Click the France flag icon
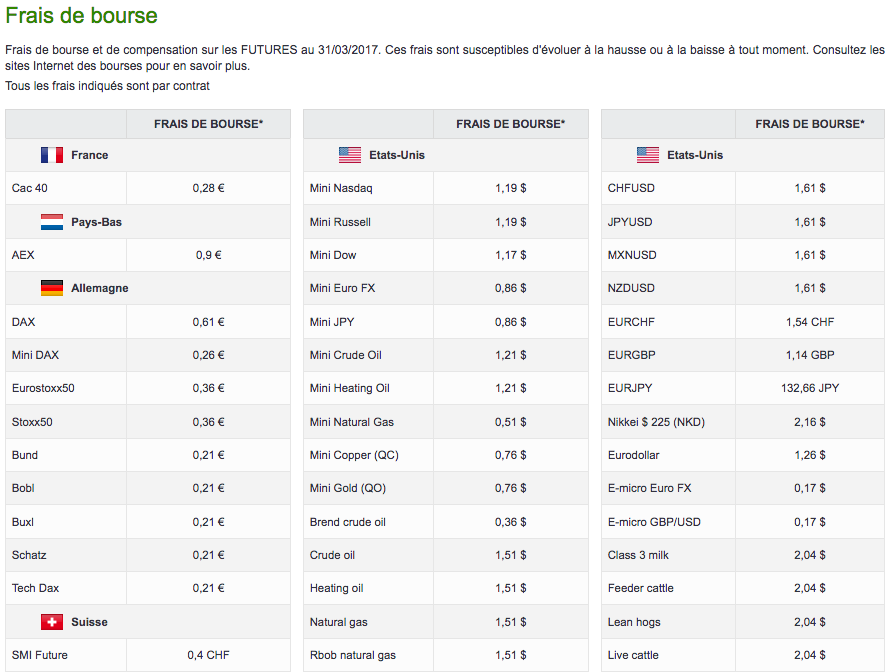 tap(52, 155)
